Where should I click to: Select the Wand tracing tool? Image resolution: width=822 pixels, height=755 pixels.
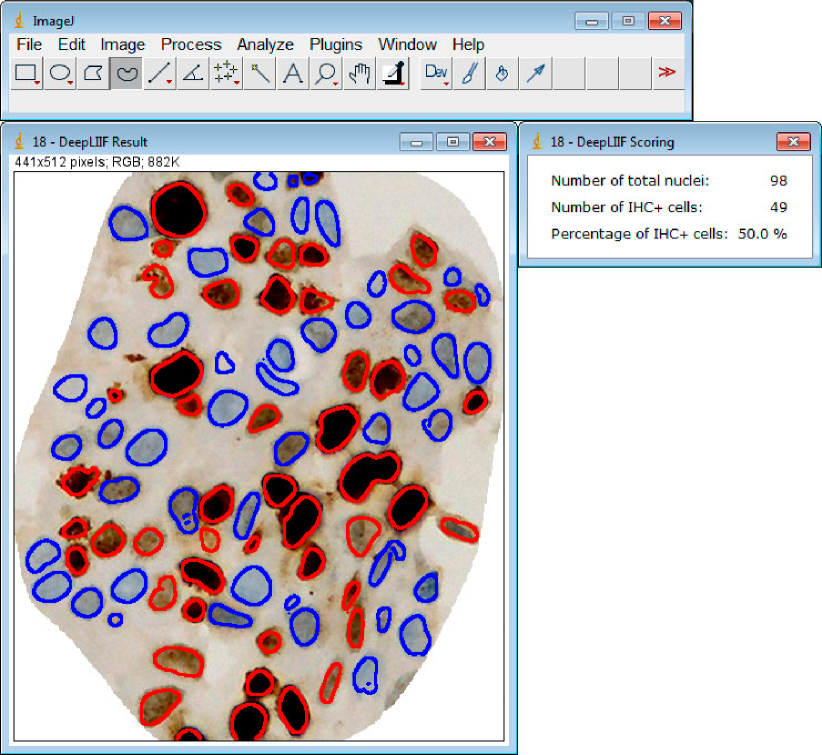click(x=260, y=73)
